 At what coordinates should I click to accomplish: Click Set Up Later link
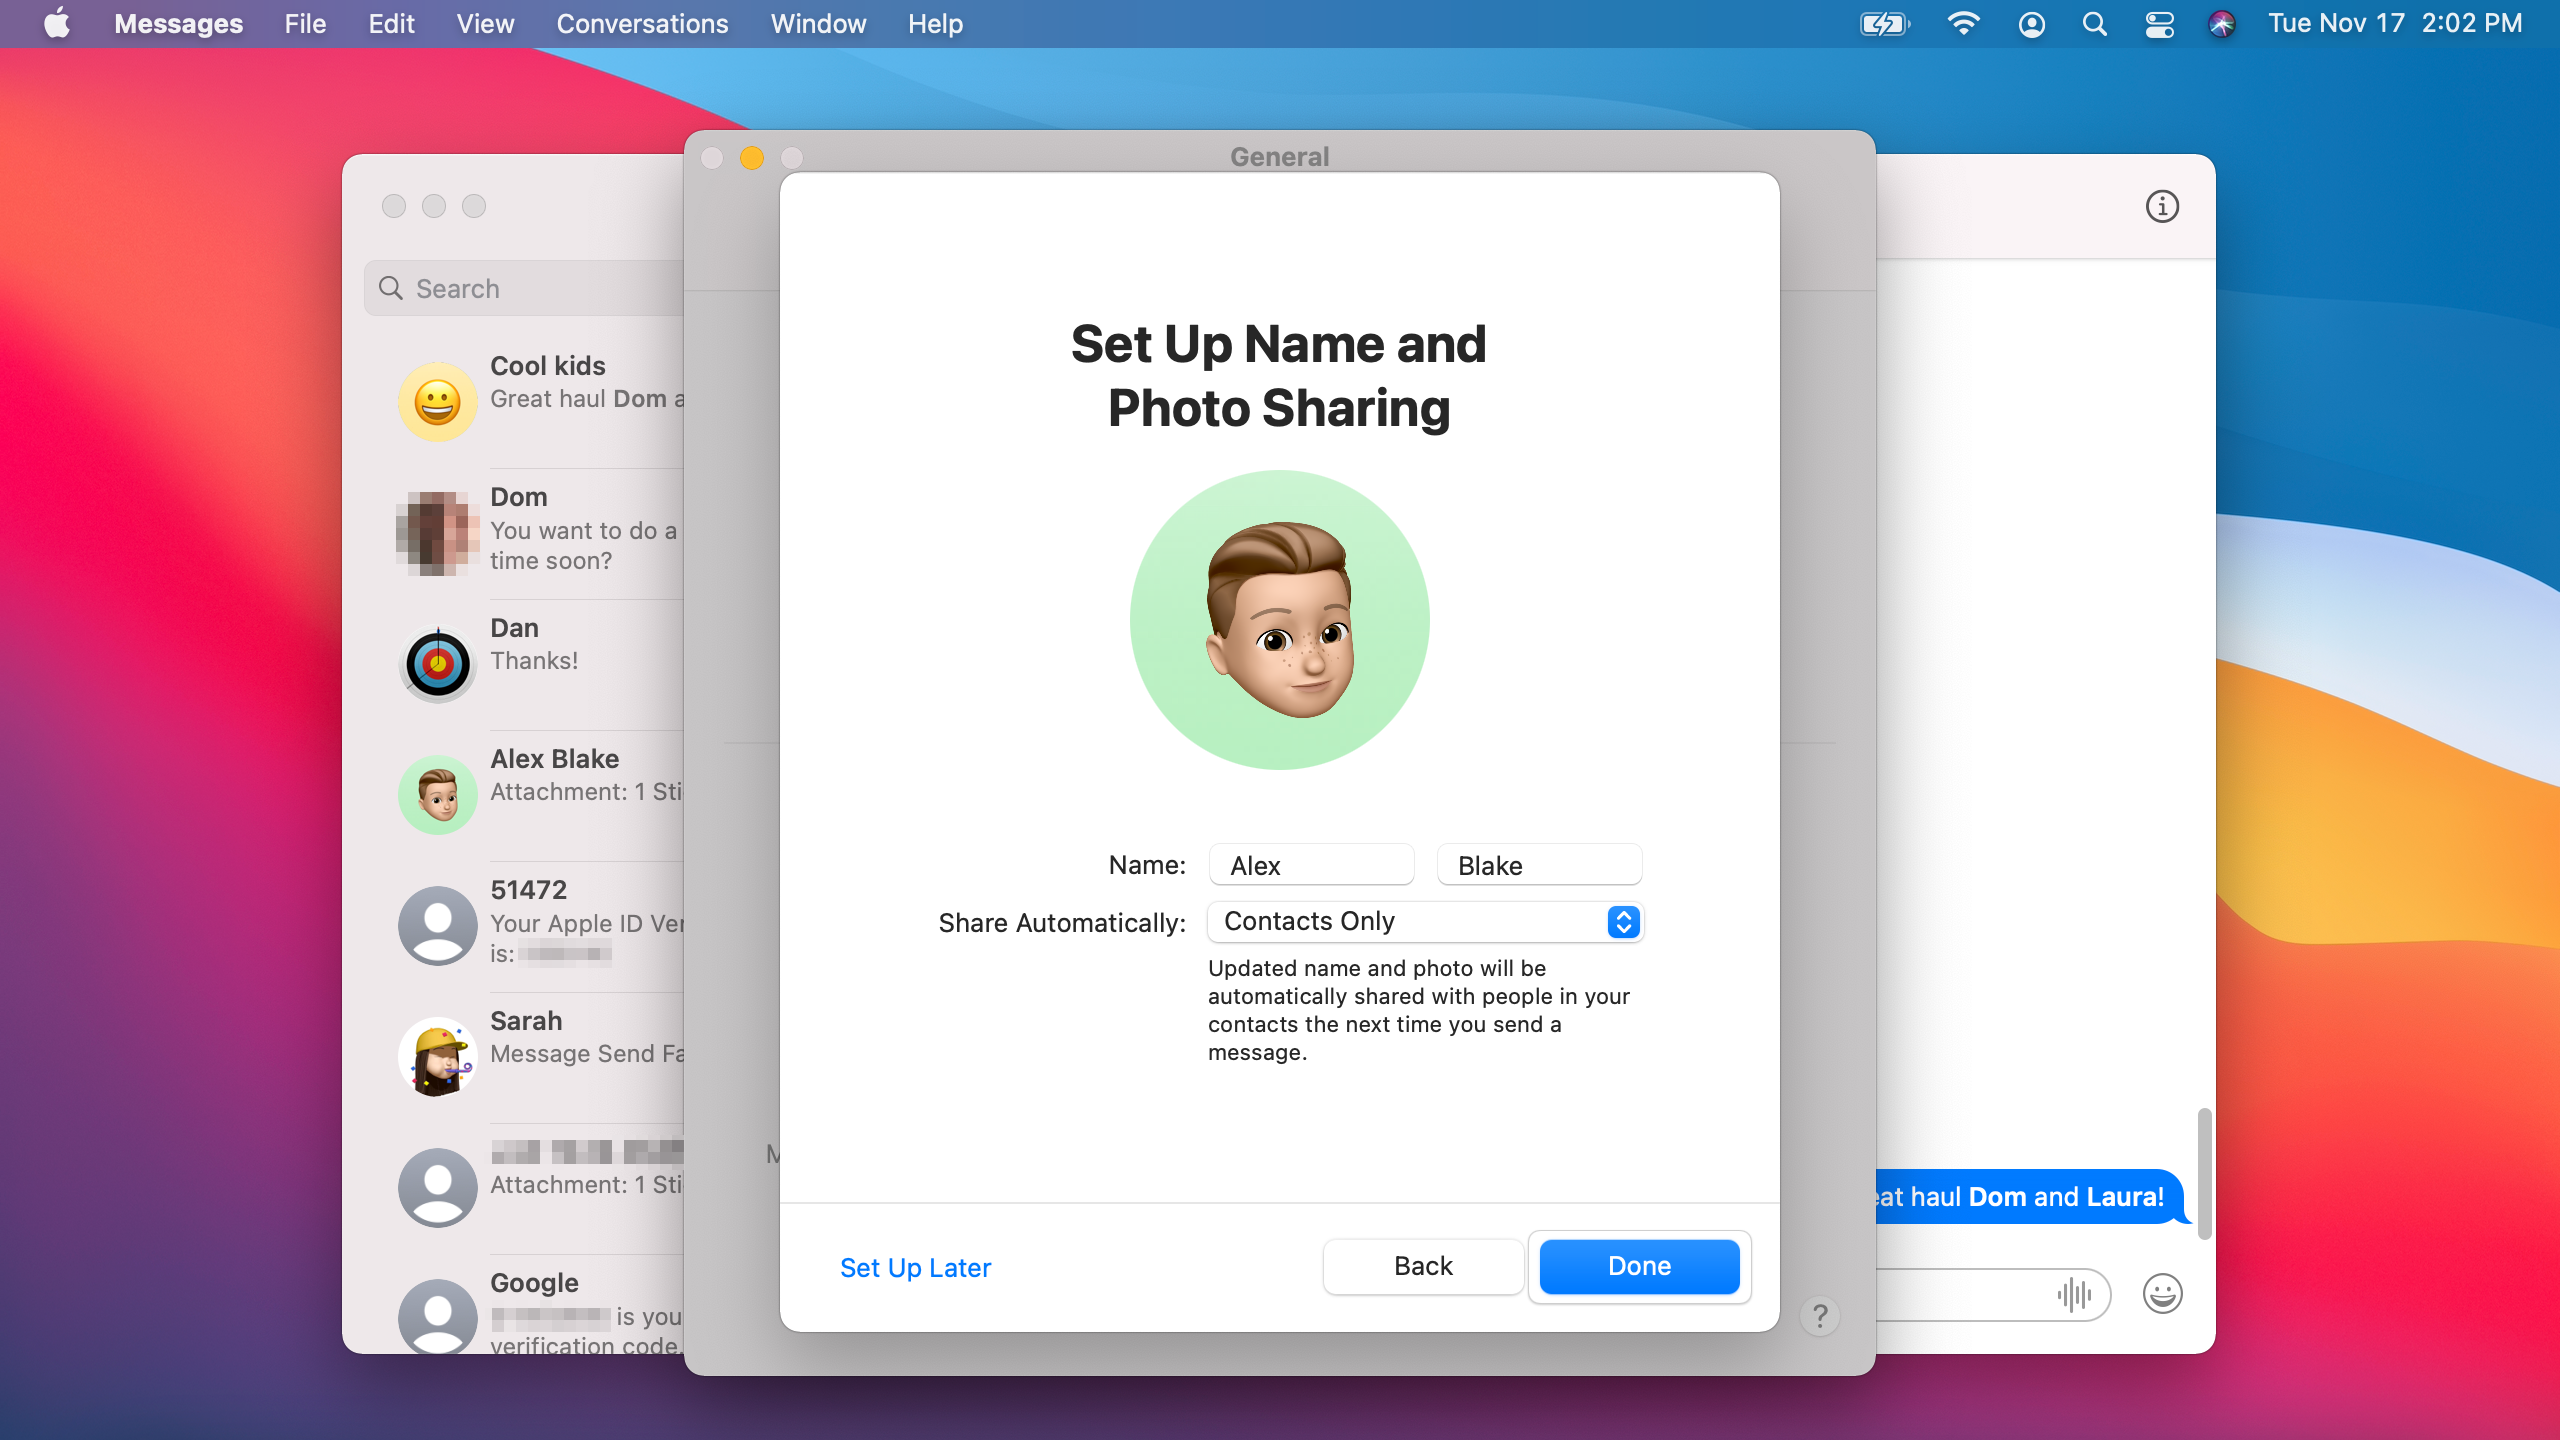[915, 1267]
